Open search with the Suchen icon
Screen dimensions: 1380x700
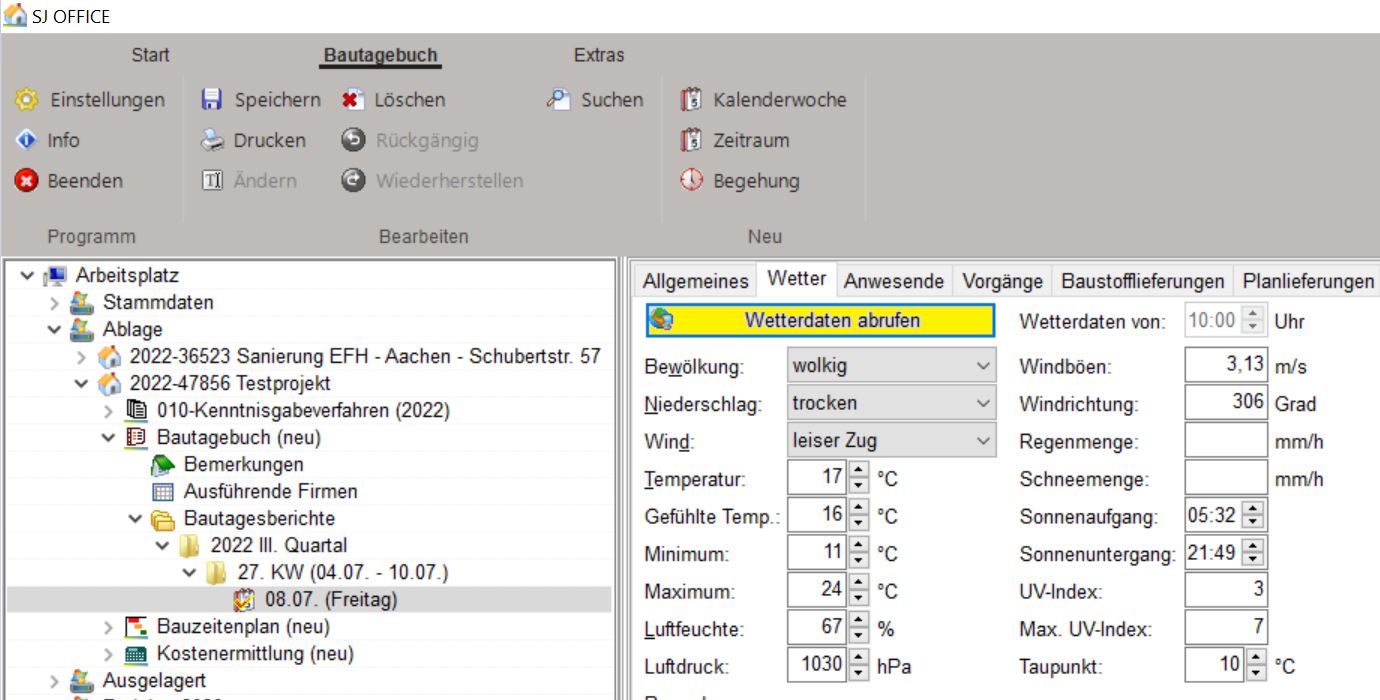pyautogui.click(x=557, y=100)
